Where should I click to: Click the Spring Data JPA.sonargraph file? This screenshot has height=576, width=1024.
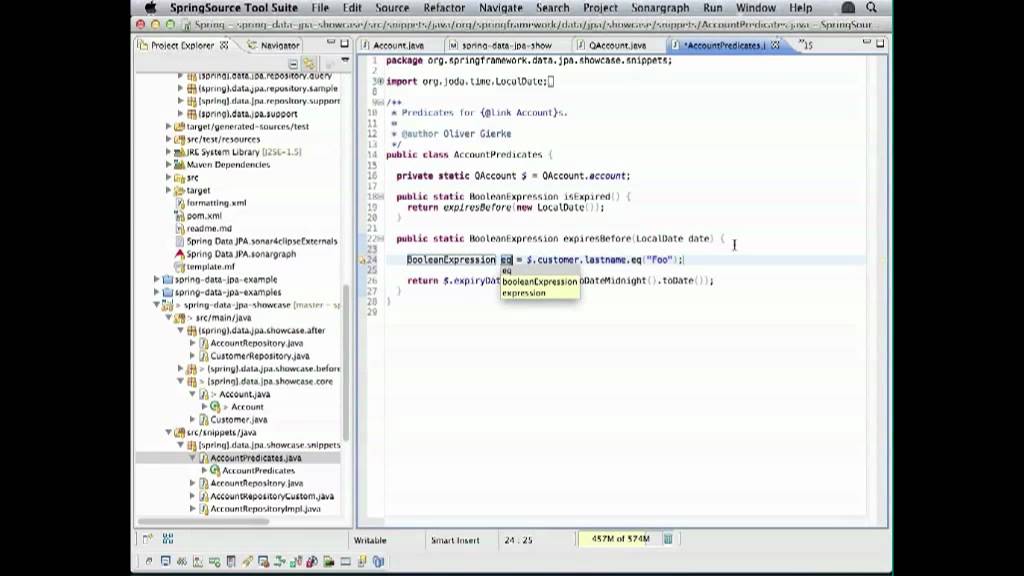[241, 254]
